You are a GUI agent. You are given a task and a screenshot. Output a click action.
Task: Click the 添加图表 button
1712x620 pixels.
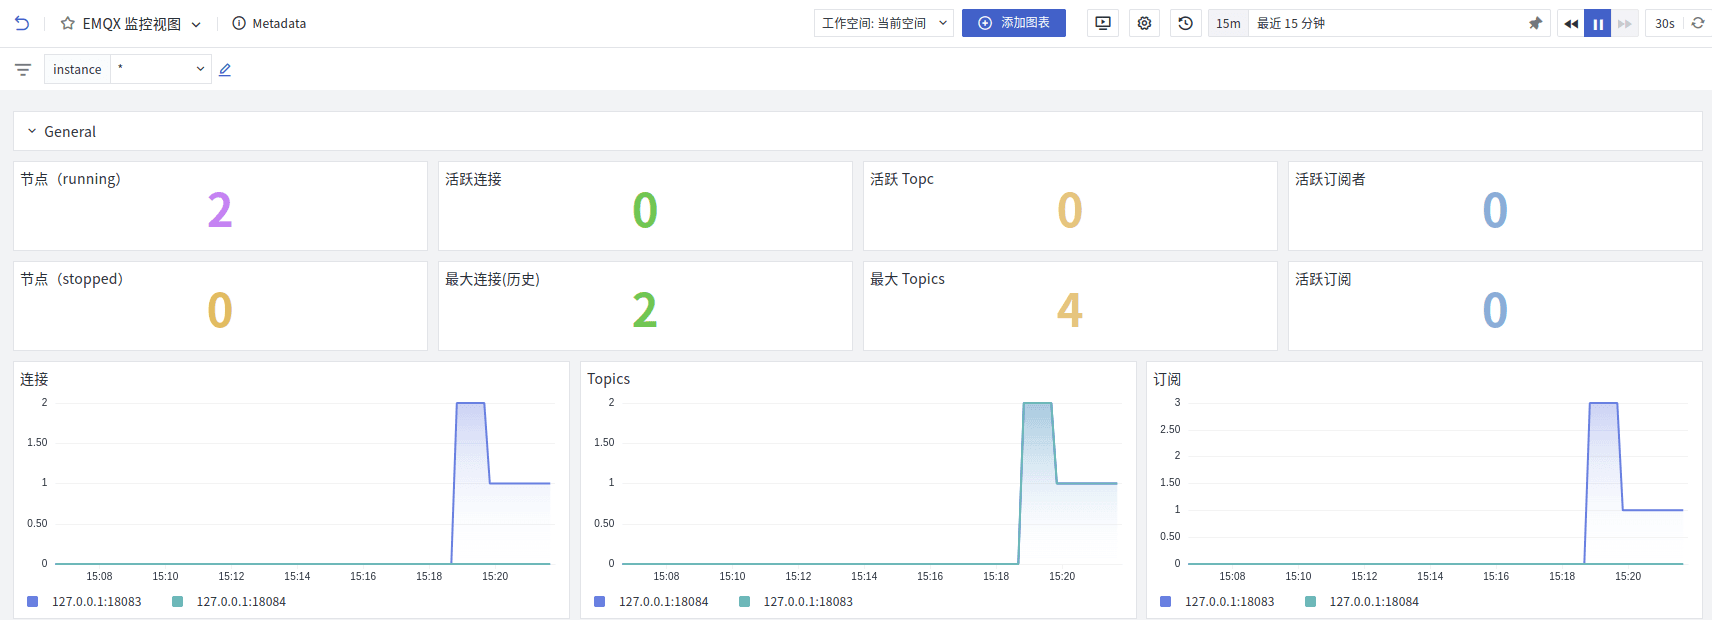point(1014,23)
